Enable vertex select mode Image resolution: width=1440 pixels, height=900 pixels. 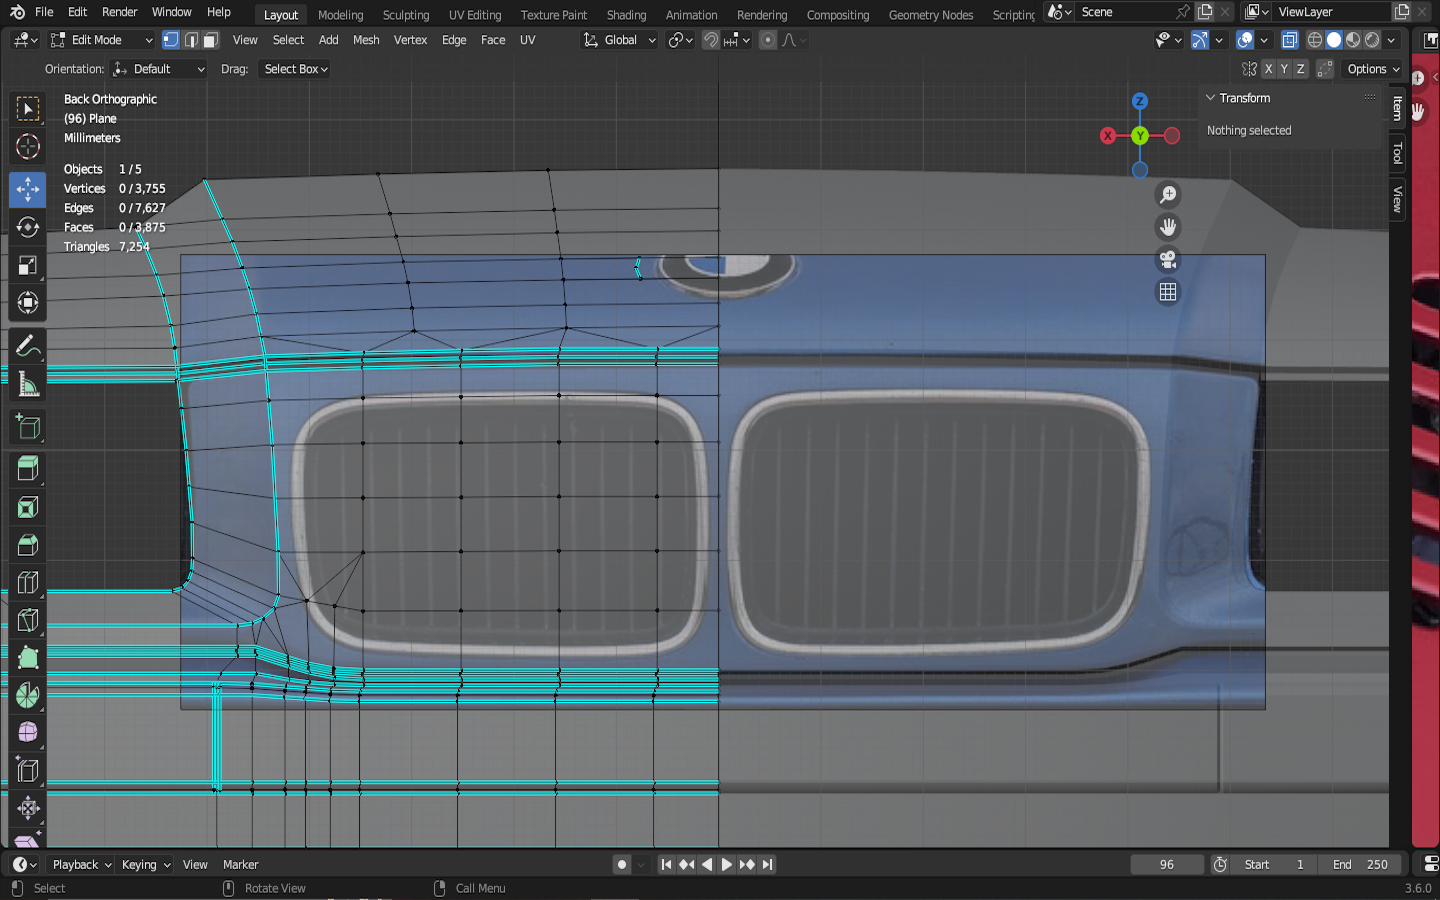[171, 40]
